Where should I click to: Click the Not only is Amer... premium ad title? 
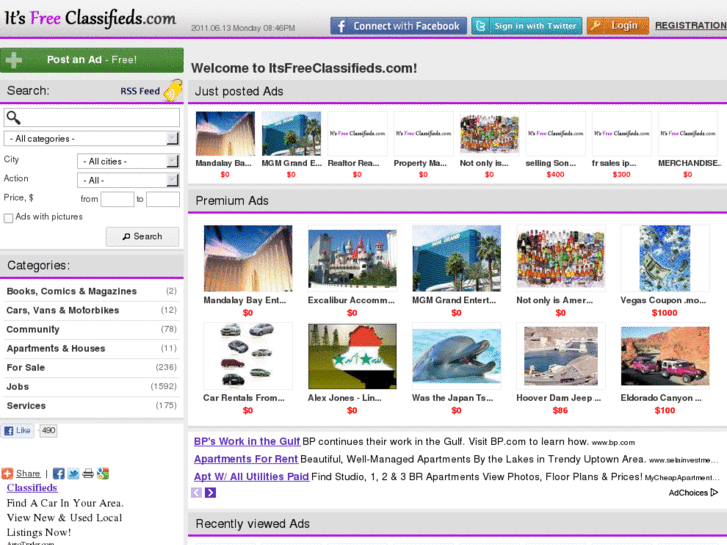pos(555,301)
